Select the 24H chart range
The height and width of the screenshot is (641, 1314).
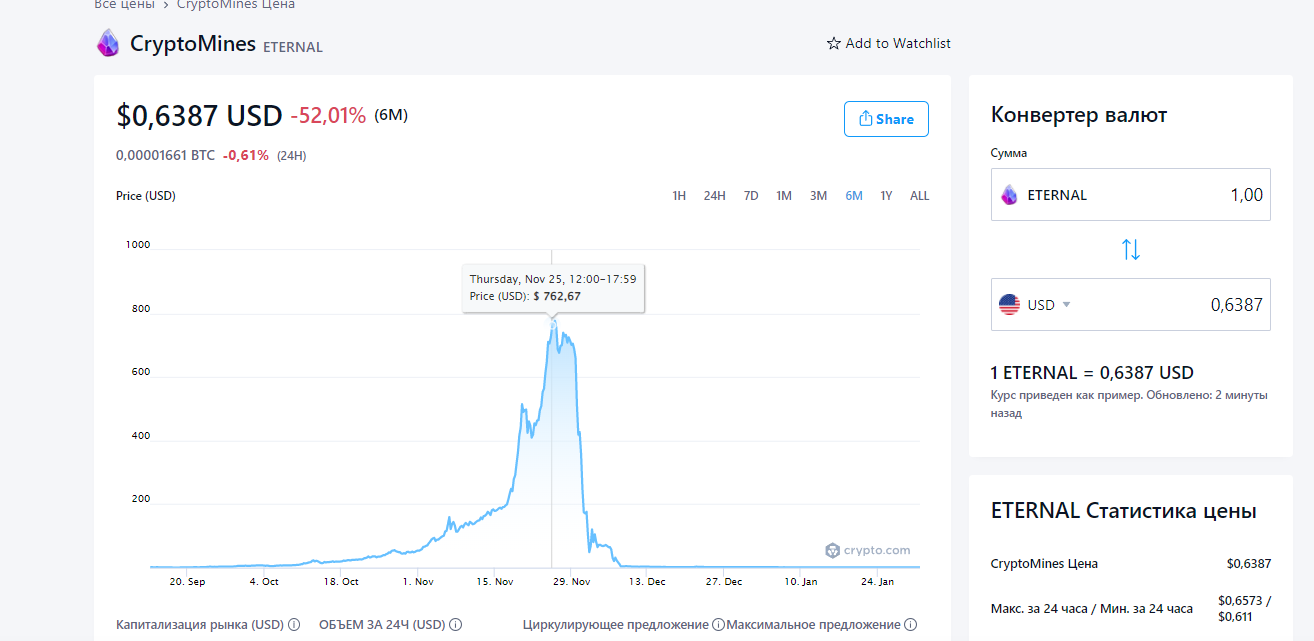714,196
